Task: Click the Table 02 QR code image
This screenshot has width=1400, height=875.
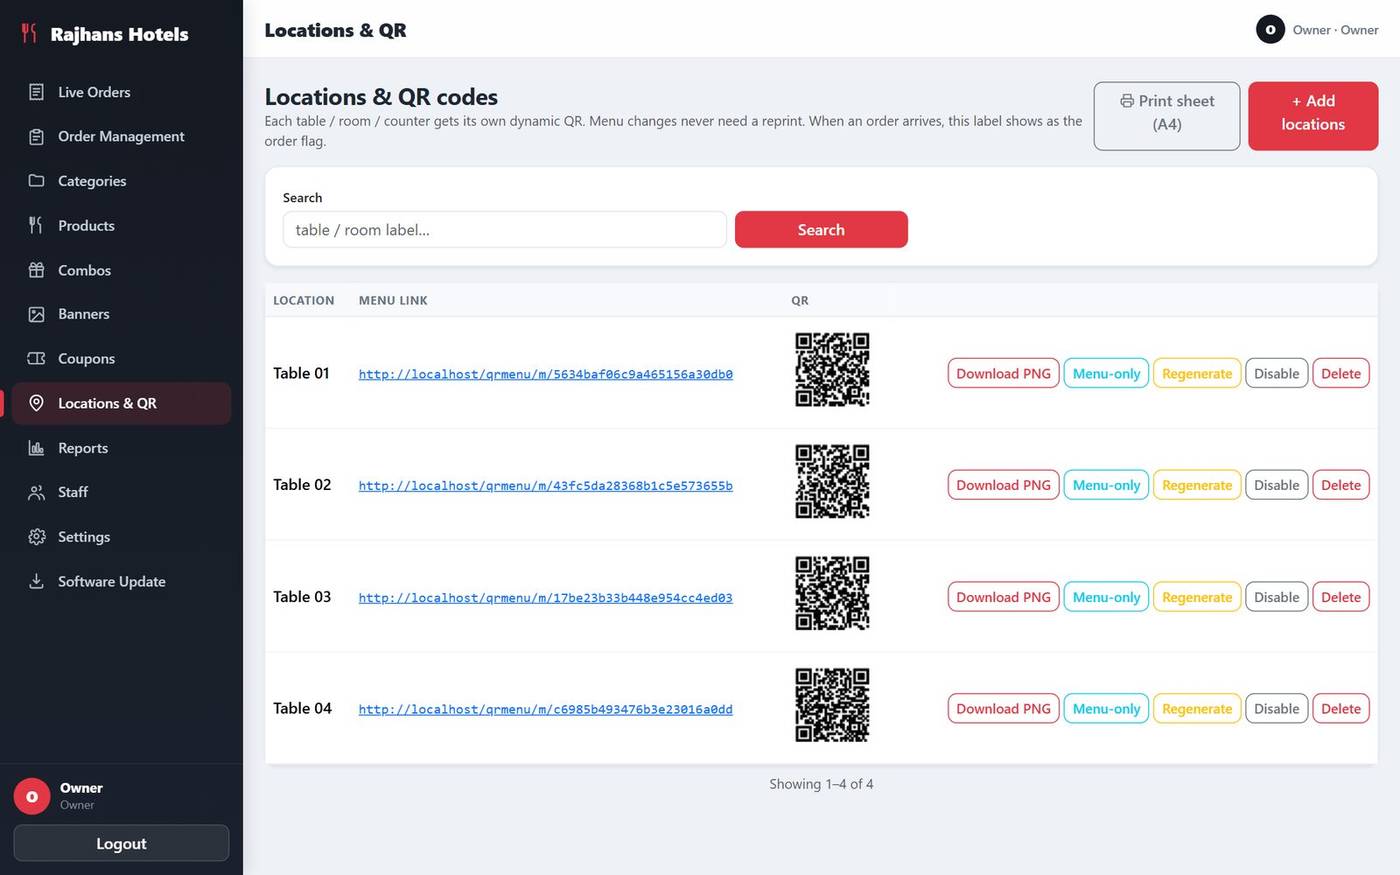Action: (x=832, y=482)
